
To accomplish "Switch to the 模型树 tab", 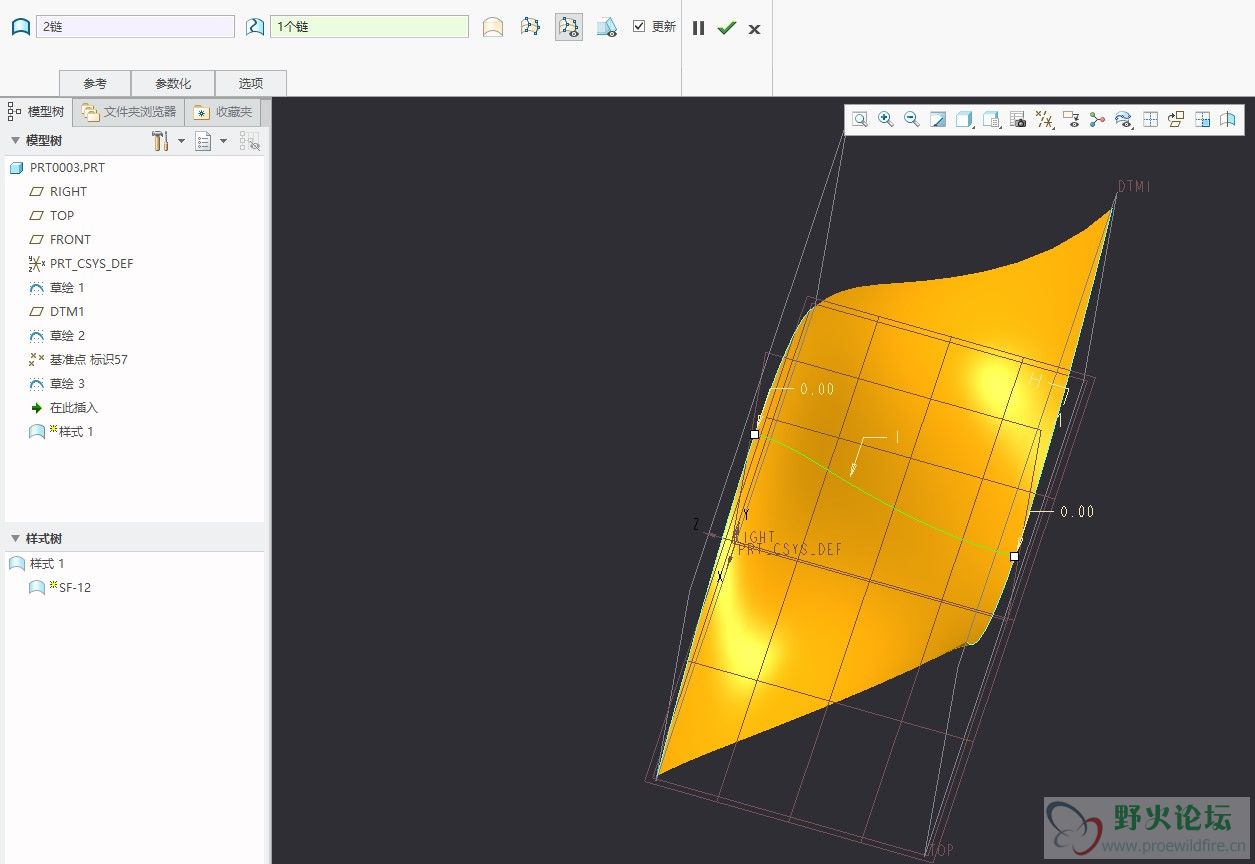I will click(x=37, y=112).
